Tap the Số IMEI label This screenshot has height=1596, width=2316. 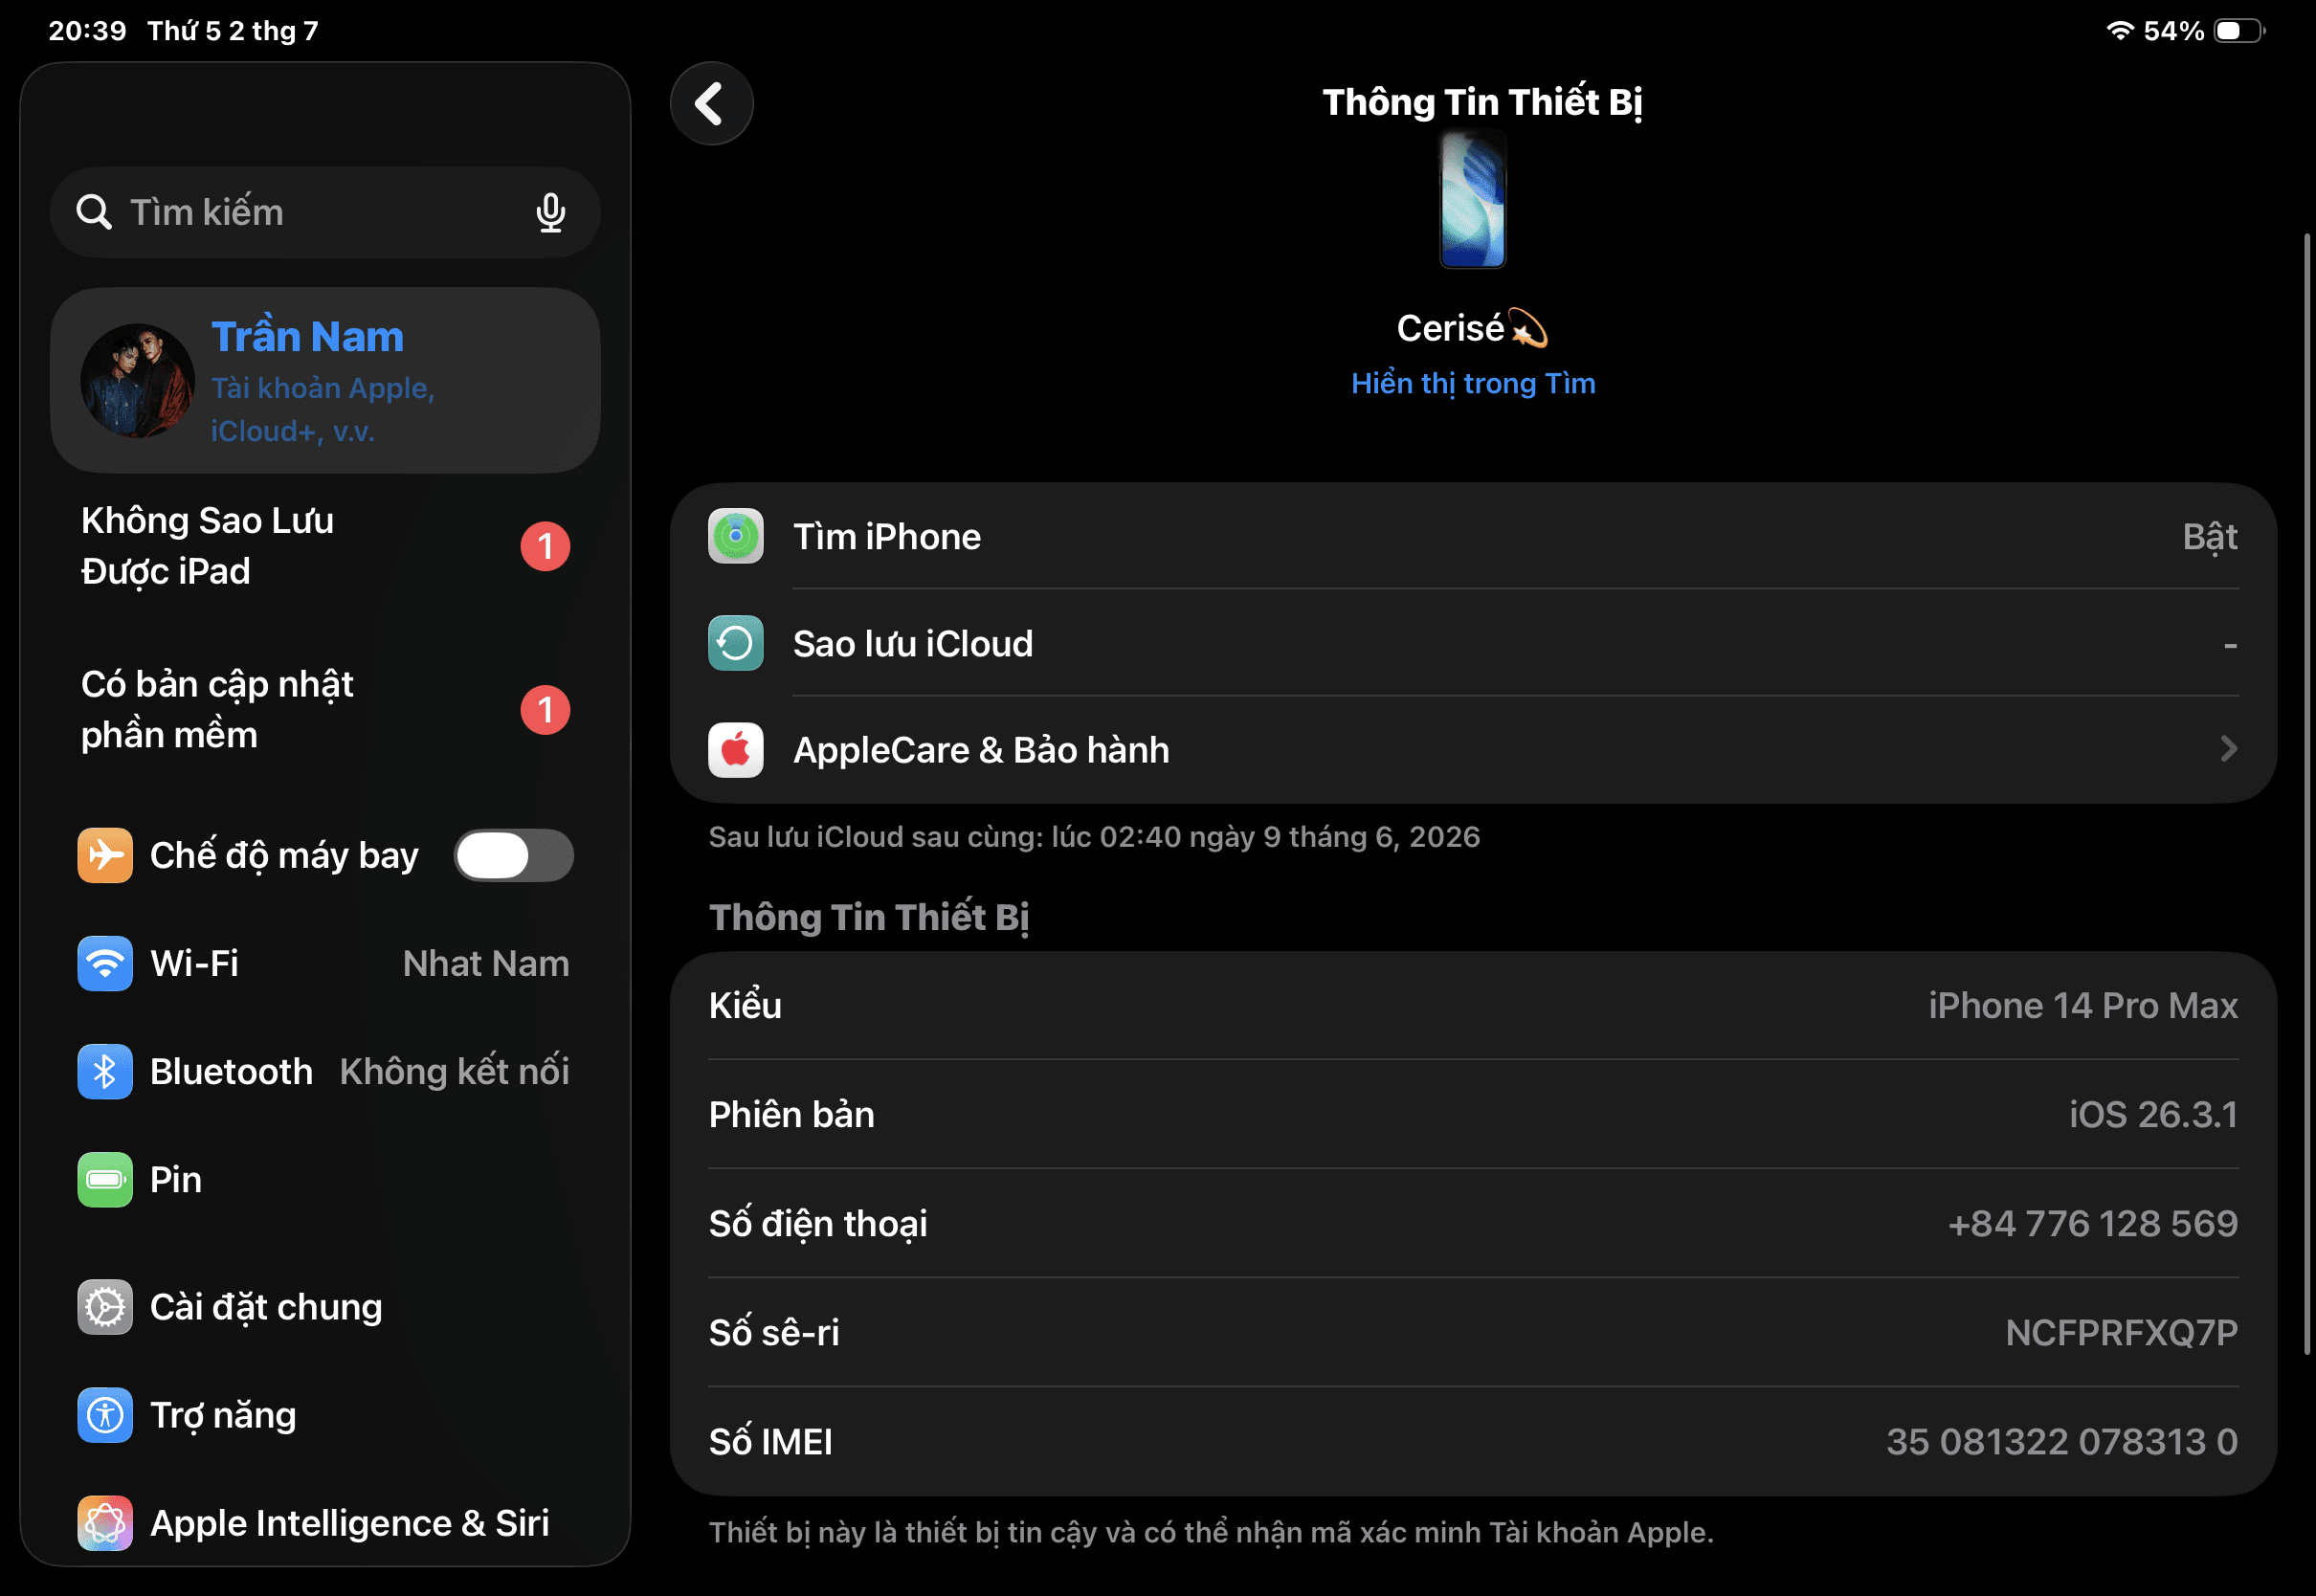(770, 1441)
